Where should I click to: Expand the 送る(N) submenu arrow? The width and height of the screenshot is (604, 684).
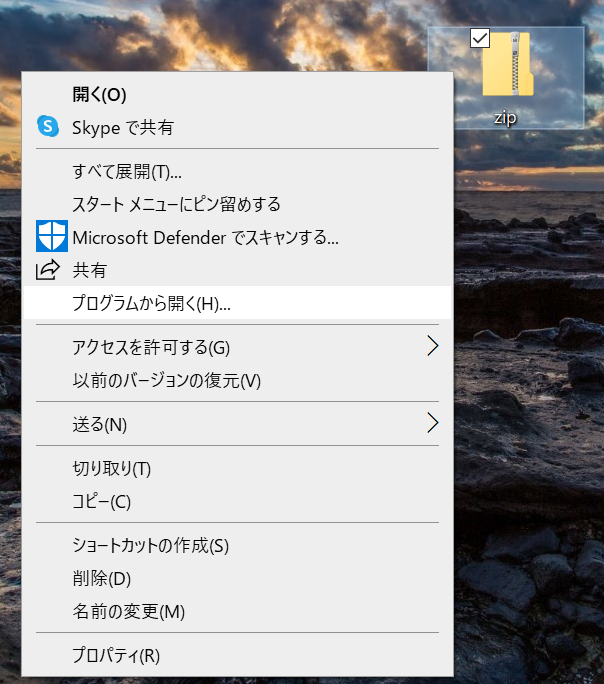(x=433, y=423)
